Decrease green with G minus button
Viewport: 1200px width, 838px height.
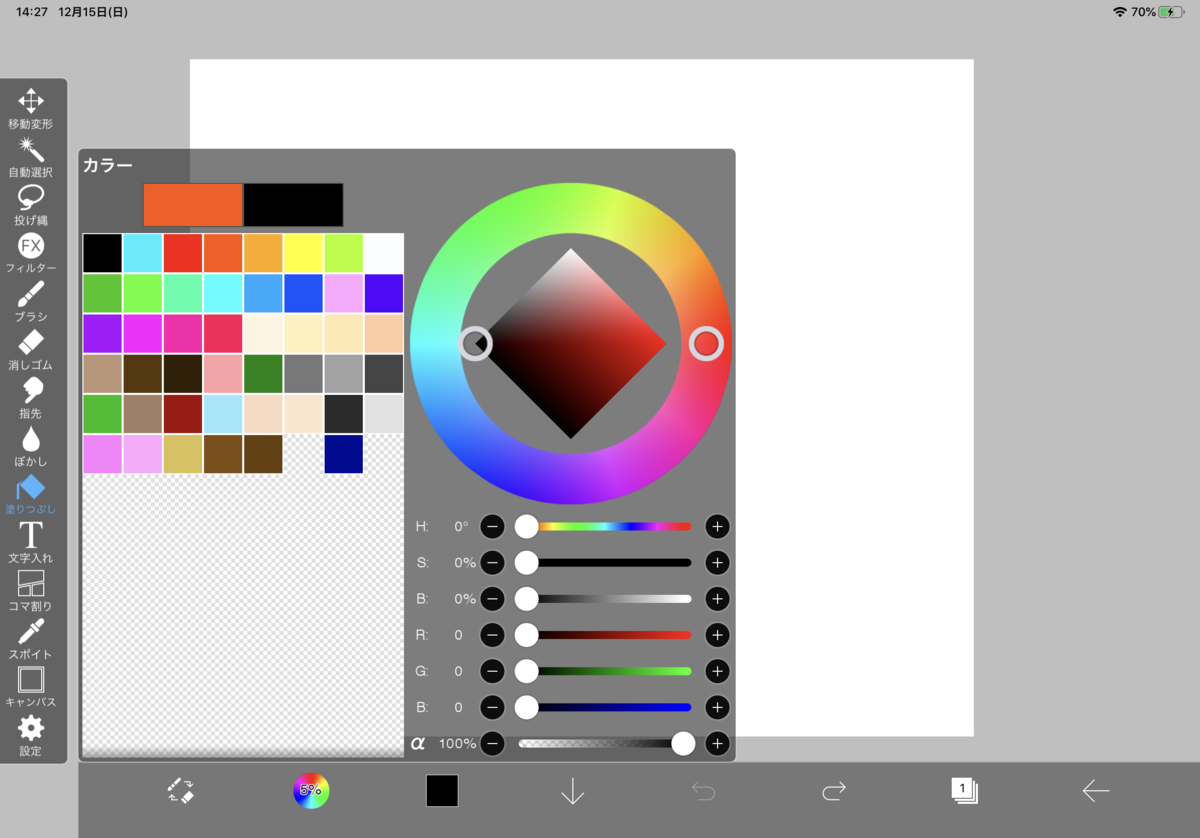coord(492,671)
